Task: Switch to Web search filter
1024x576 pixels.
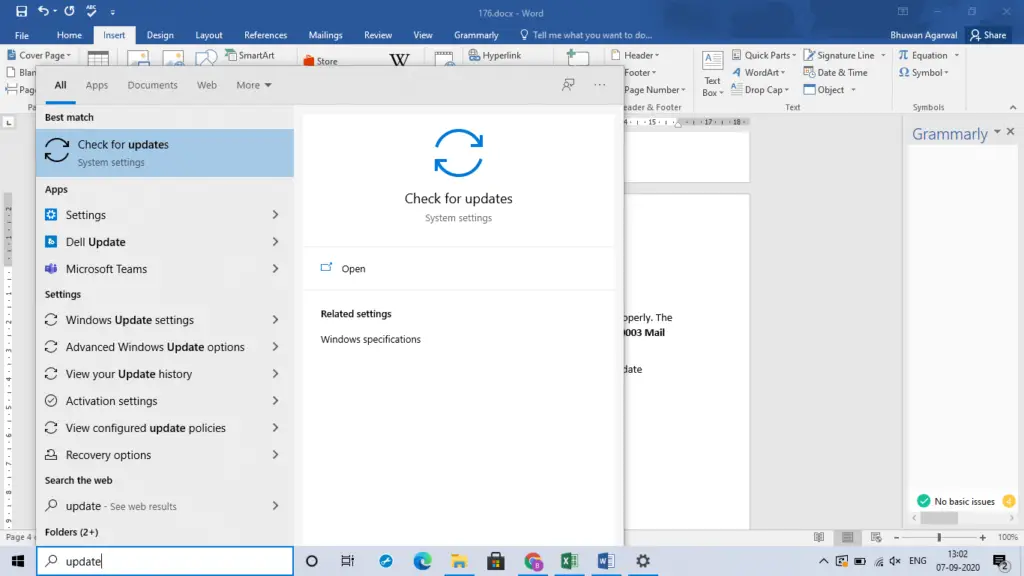Action: tap(206, 85)
